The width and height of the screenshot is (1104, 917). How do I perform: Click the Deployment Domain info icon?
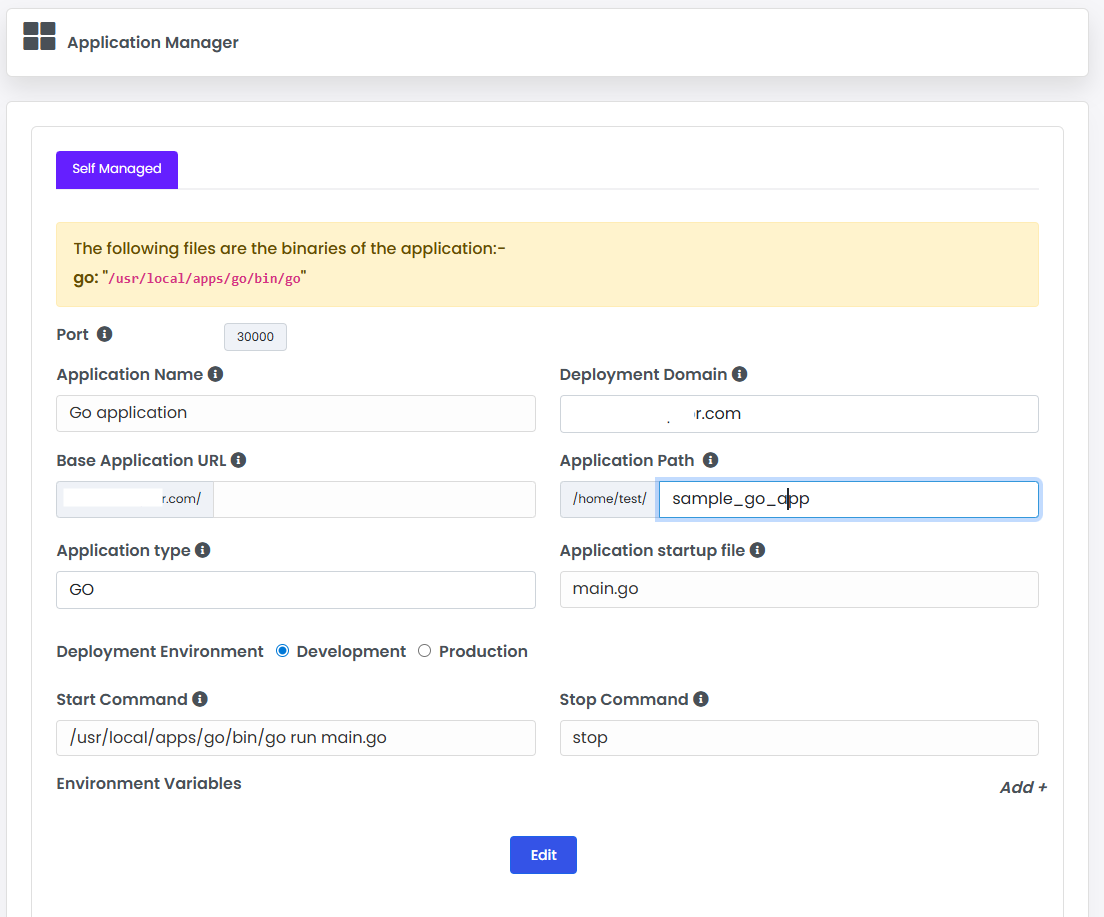(x=739, y=375)
